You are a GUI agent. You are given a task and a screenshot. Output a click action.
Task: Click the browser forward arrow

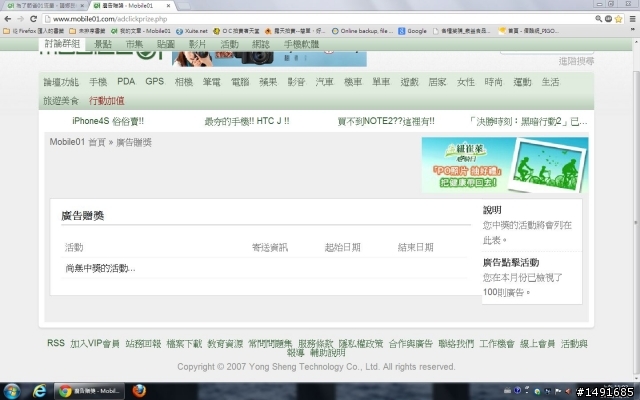pos(20,19)
